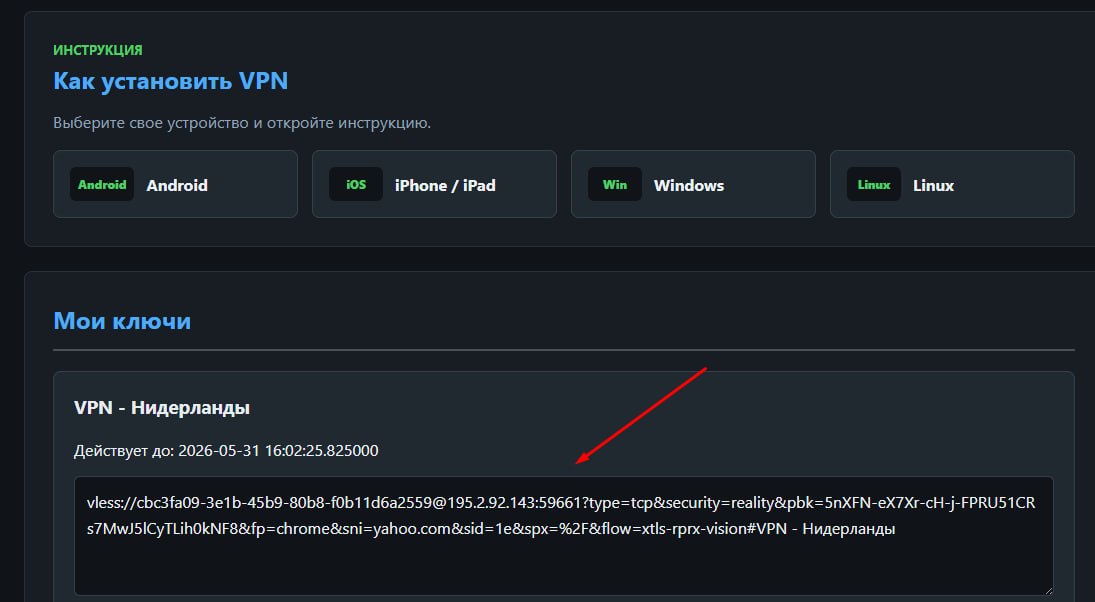Screen dimensions: 1095x602
Task: Click the green Win badge icon
Action: [x=615, y=184]
